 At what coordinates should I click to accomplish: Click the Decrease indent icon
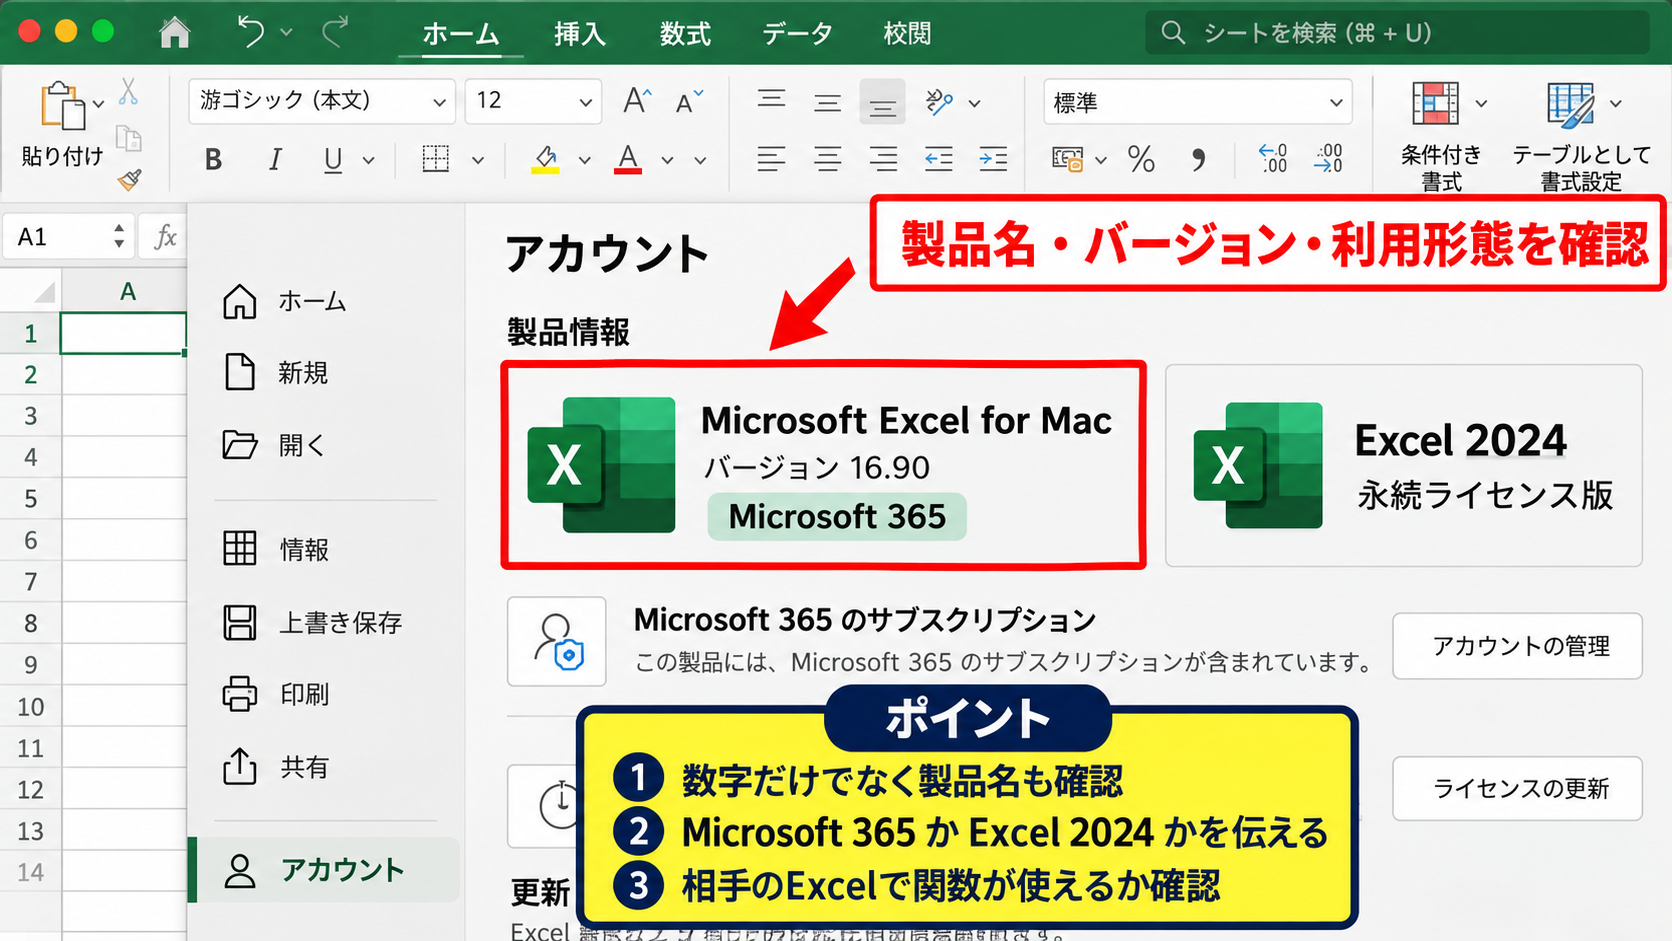pyautogui.click(x=938, y=159)
